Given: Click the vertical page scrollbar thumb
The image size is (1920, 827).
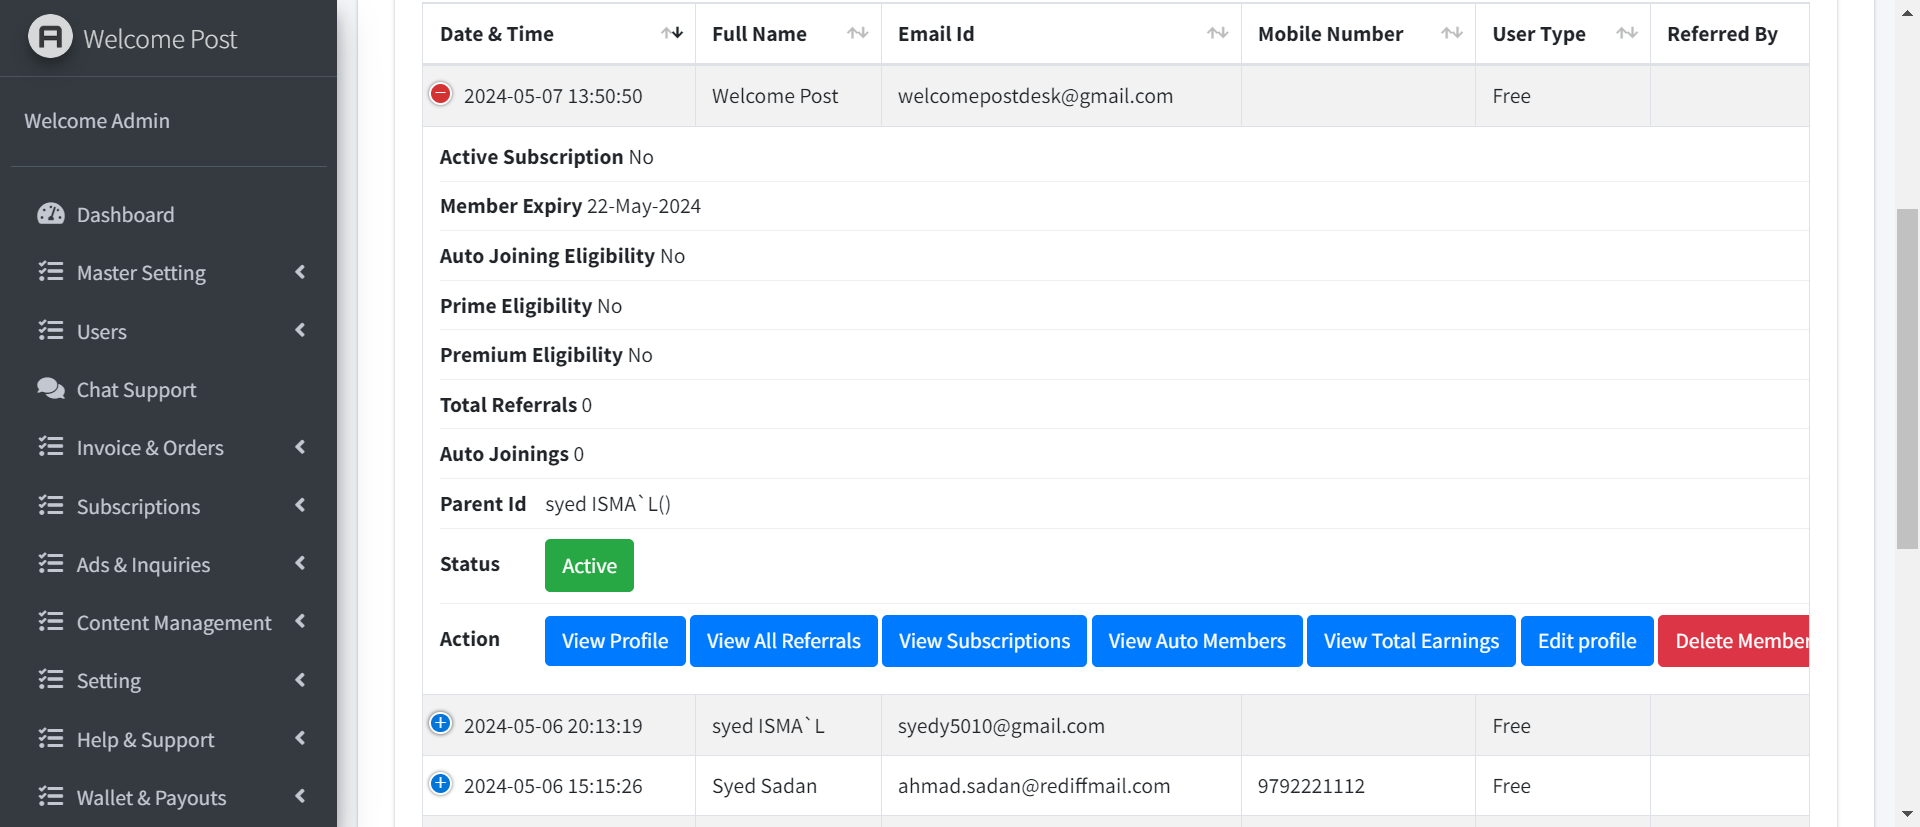Looking at the screenshot, I should tap(1907, 378).
